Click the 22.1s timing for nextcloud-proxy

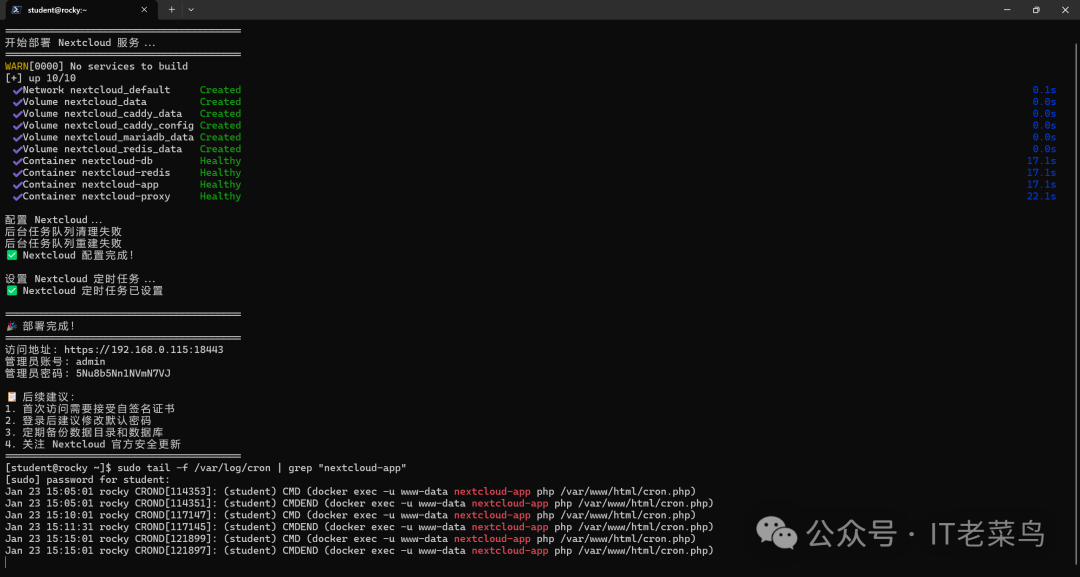point(1041,196)
